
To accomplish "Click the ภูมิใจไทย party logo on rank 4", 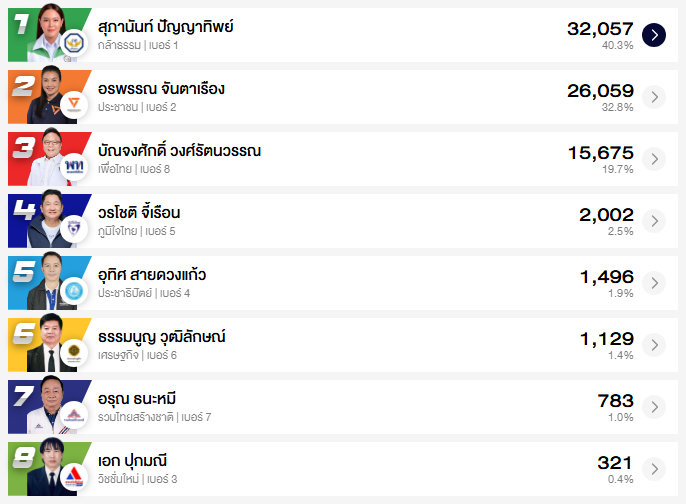I will click(x=74, y=229).
